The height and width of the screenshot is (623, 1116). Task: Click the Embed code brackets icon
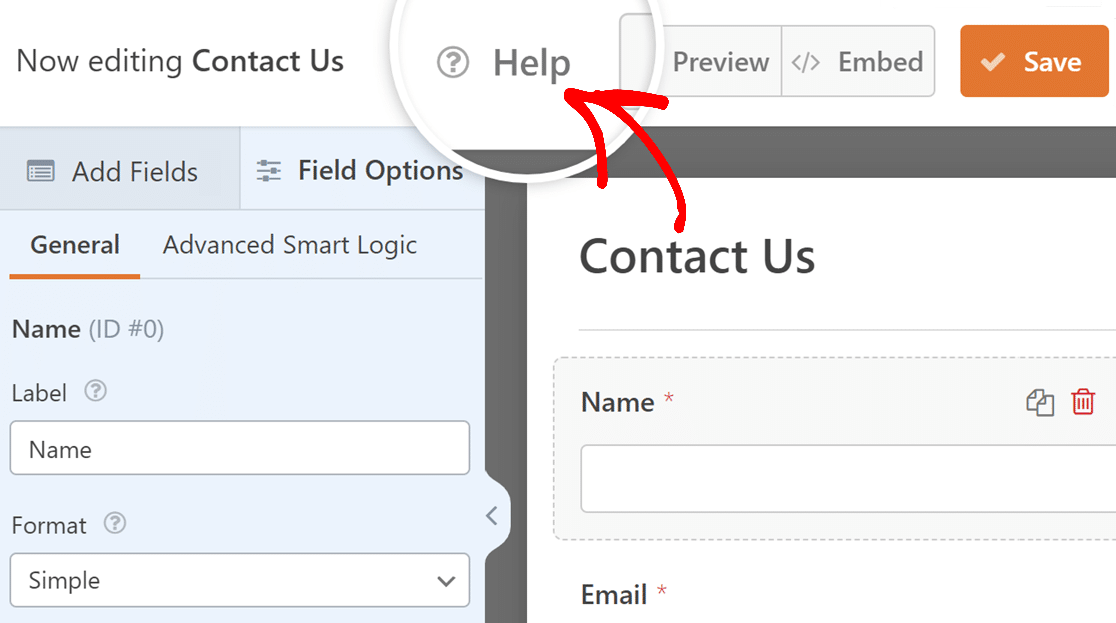click(x=805, y=62)
